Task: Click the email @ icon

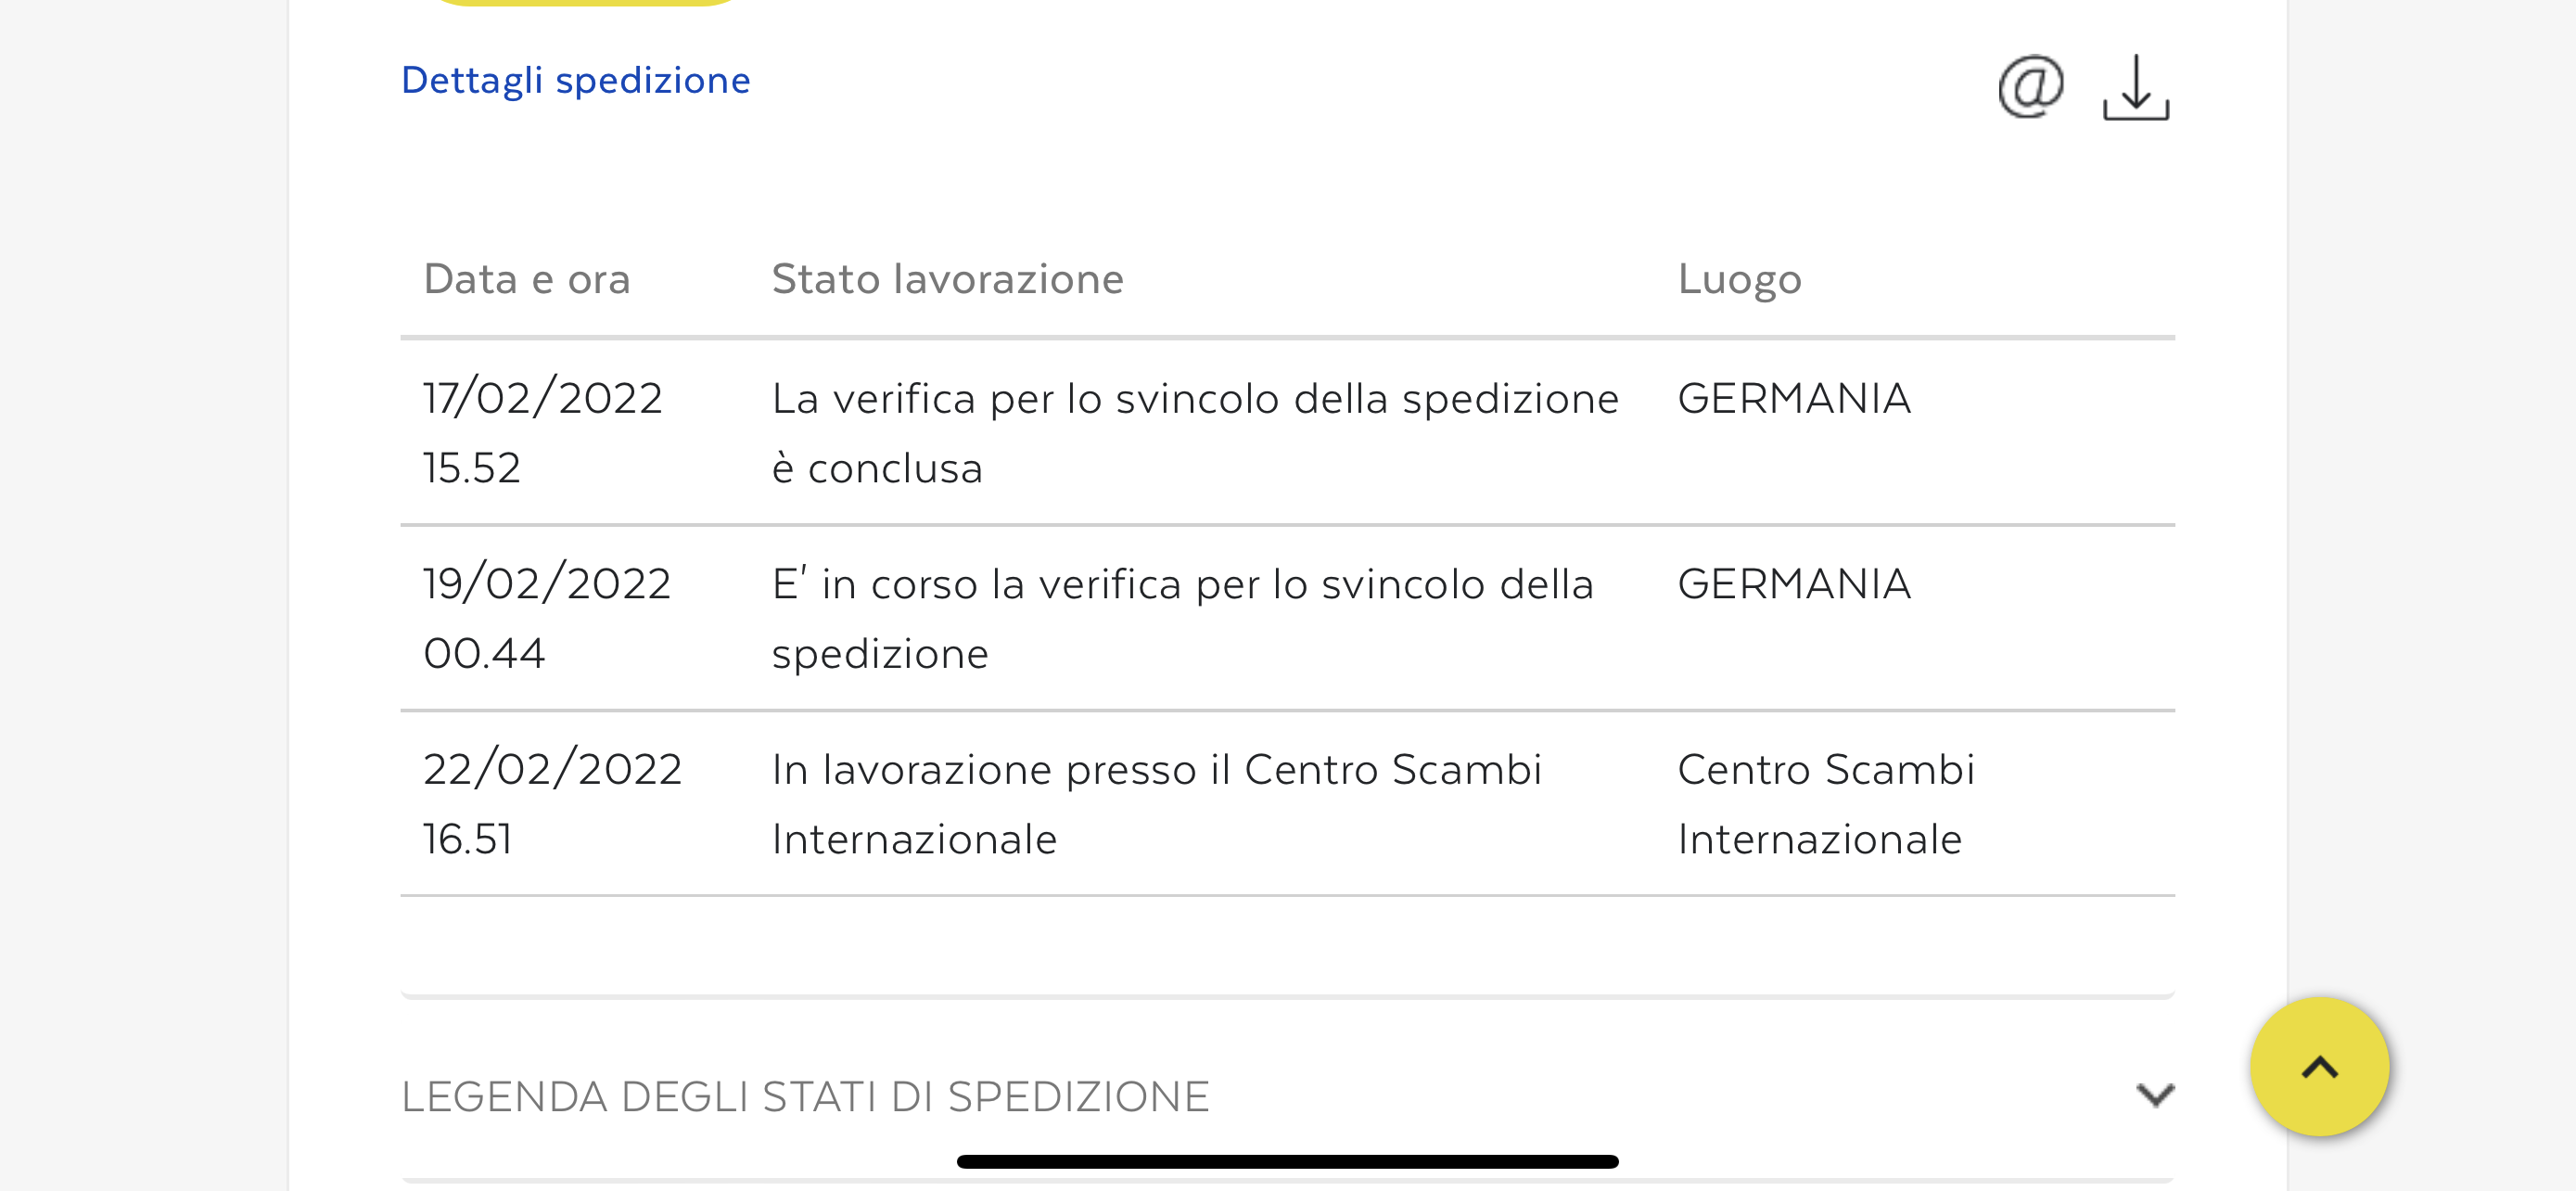Action: [2030, 87]
